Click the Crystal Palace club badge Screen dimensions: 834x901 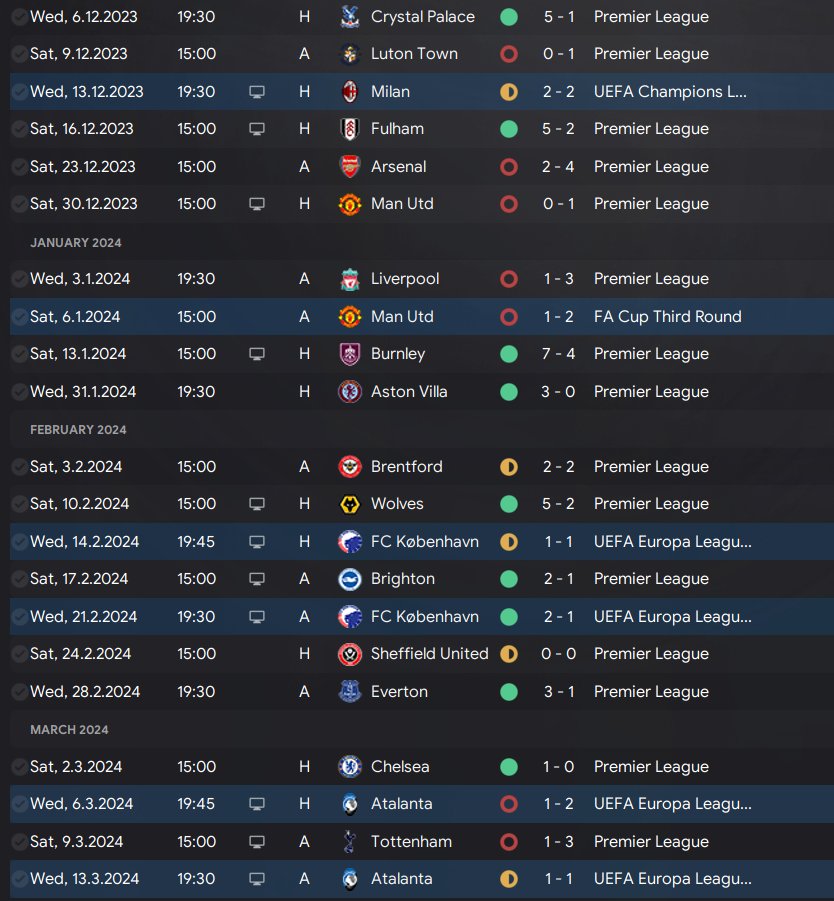(x=350, y=17)
